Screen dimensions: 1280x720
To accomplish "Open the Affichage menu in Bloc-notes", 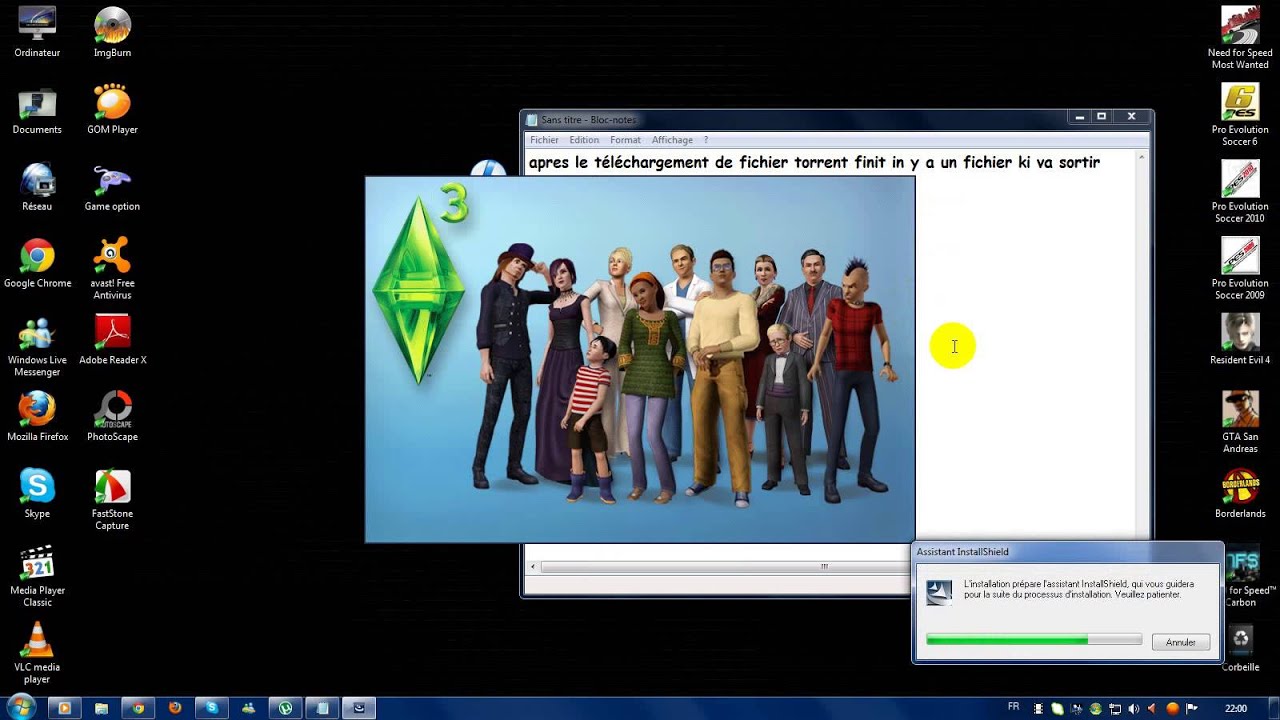I will pos(672,140).
